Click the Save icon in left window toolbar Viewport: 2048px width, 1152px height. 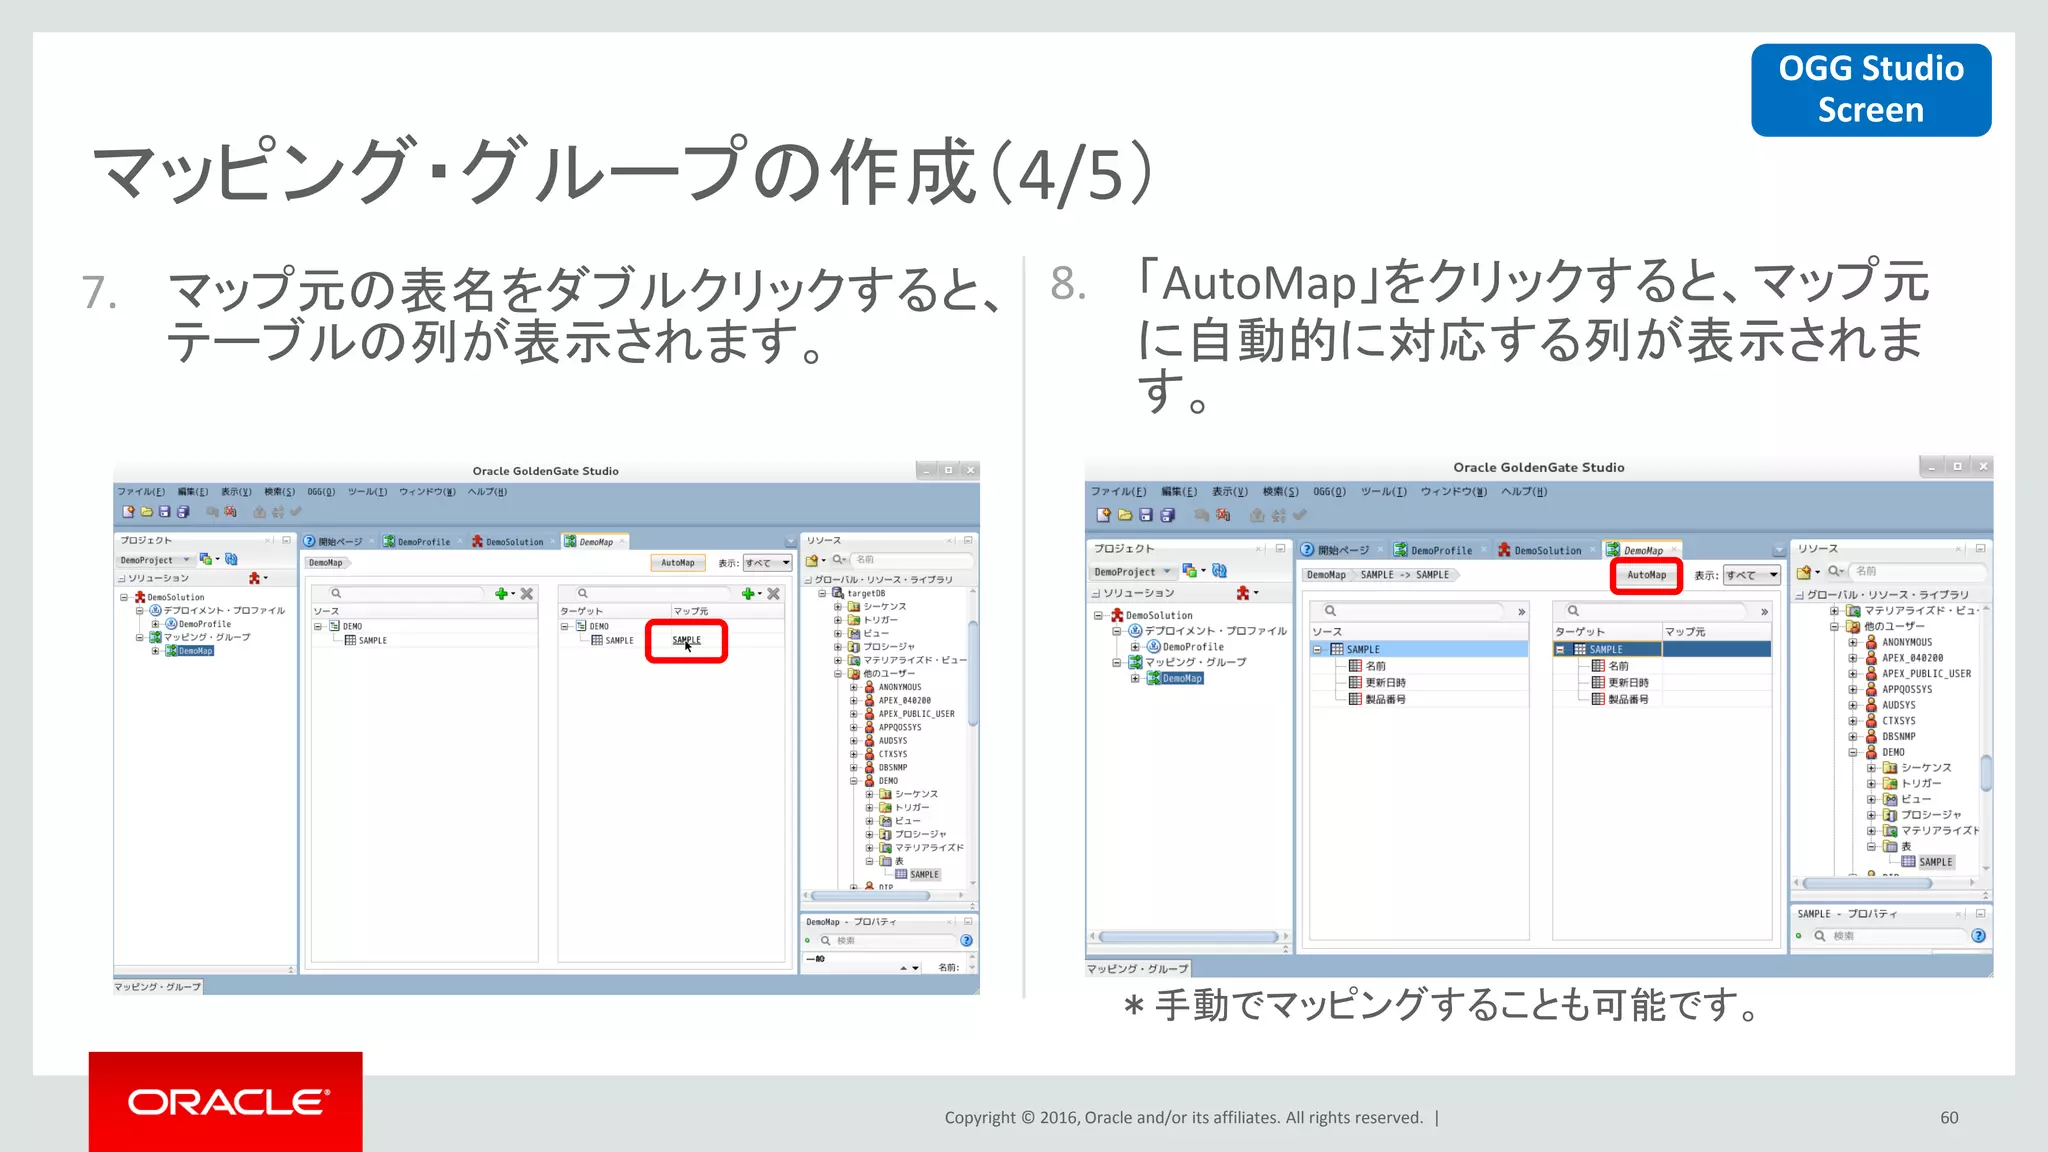(x=164, y=512)
